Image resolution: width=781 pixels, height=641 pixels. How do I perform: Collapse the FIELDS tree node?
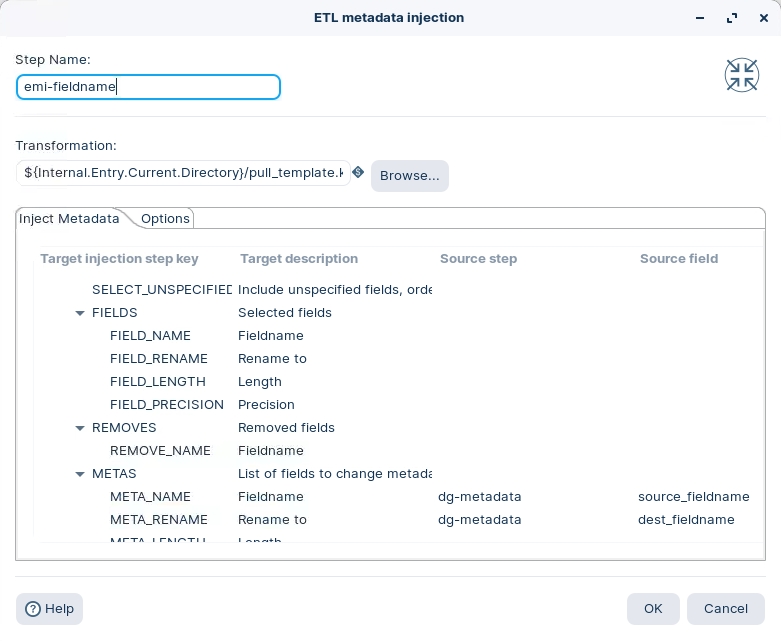tap(80, 313)
